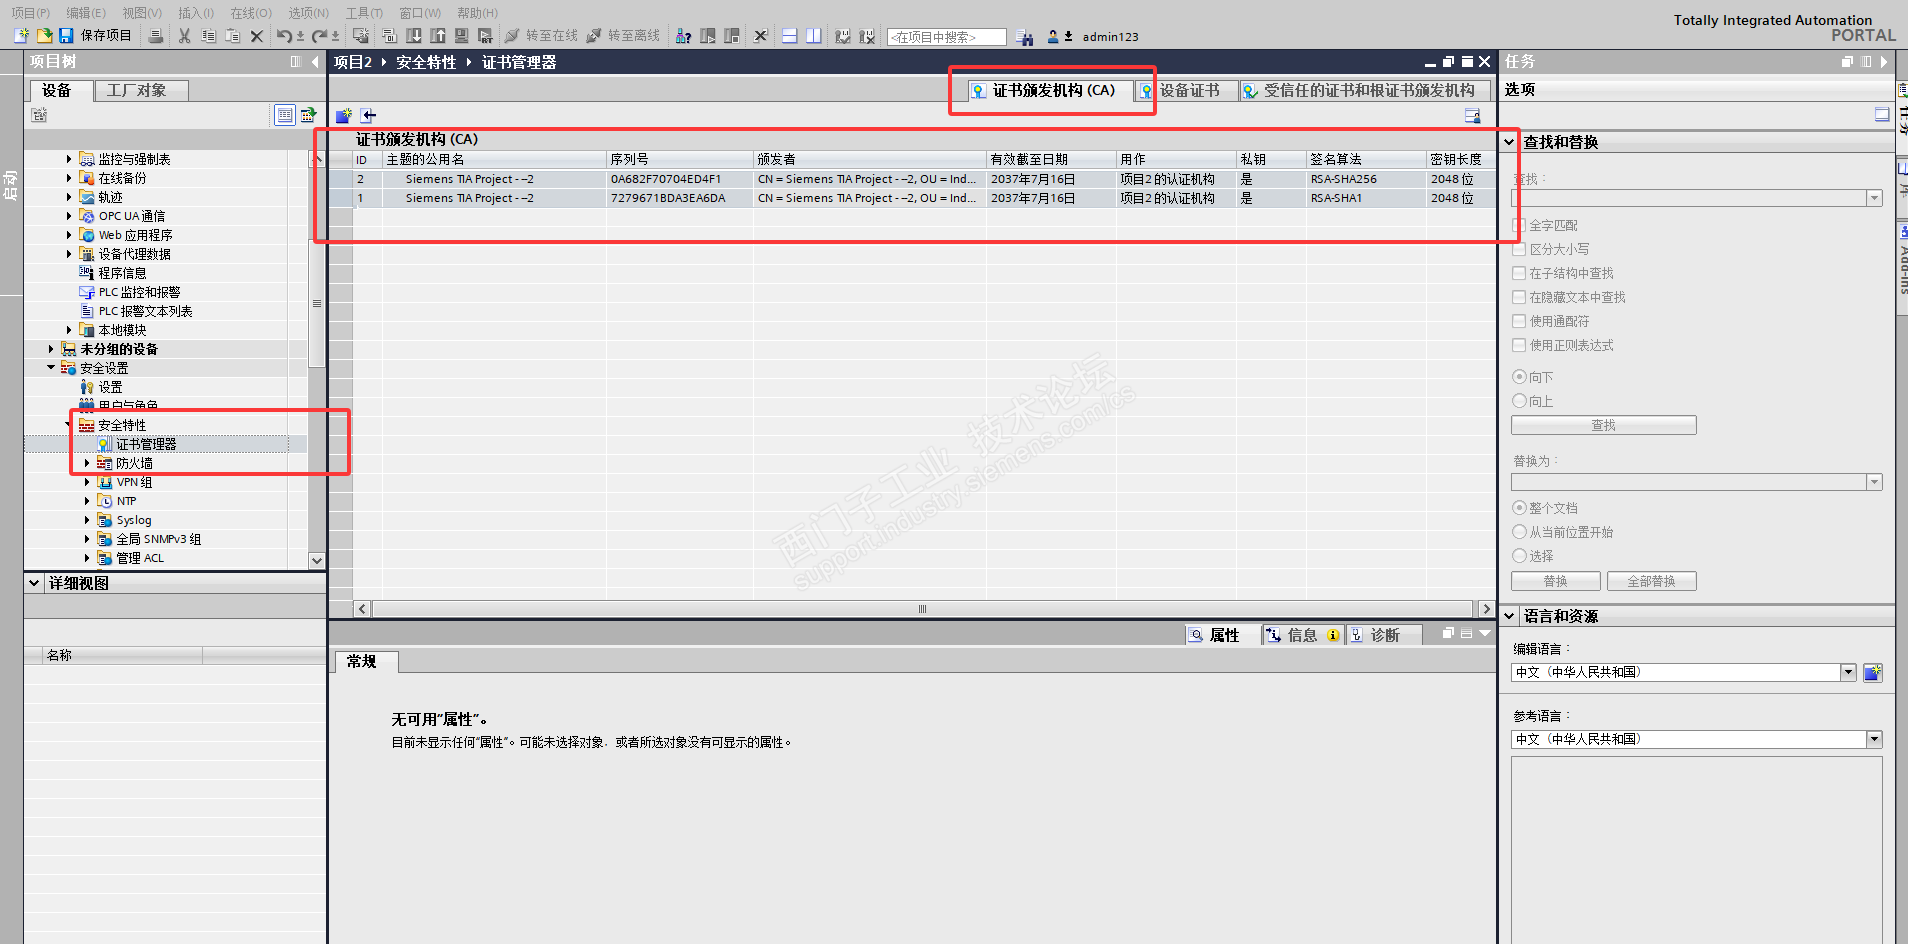Collapse the 安全设置 tree node
Screen dimensions: 1908x944
[51, 368]
